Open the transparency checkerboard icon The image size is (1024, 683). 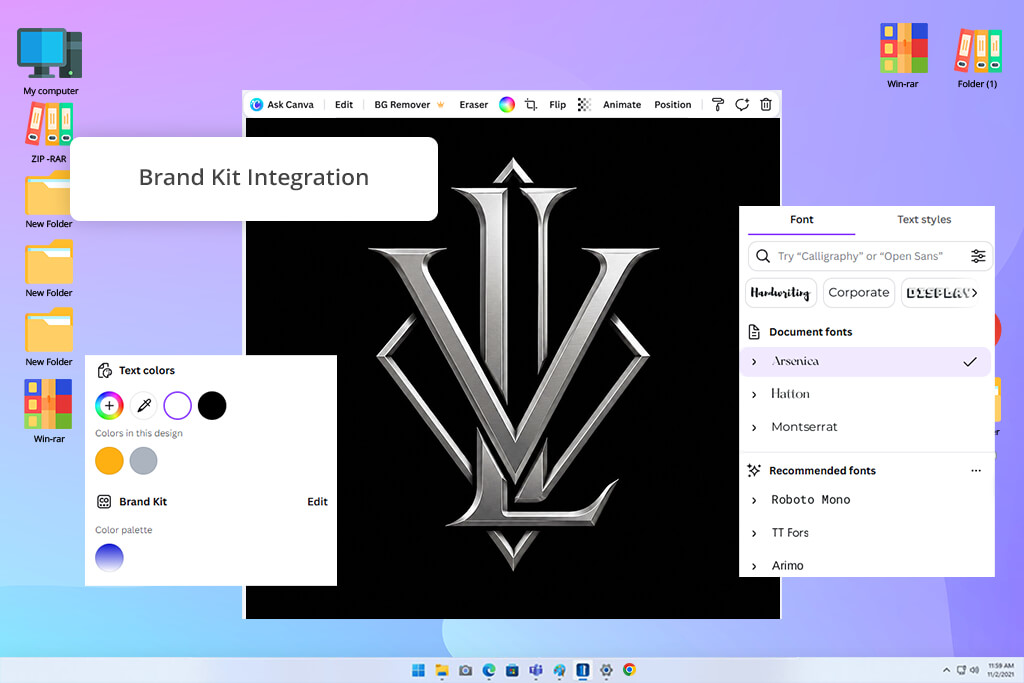[x=584, y=104]
